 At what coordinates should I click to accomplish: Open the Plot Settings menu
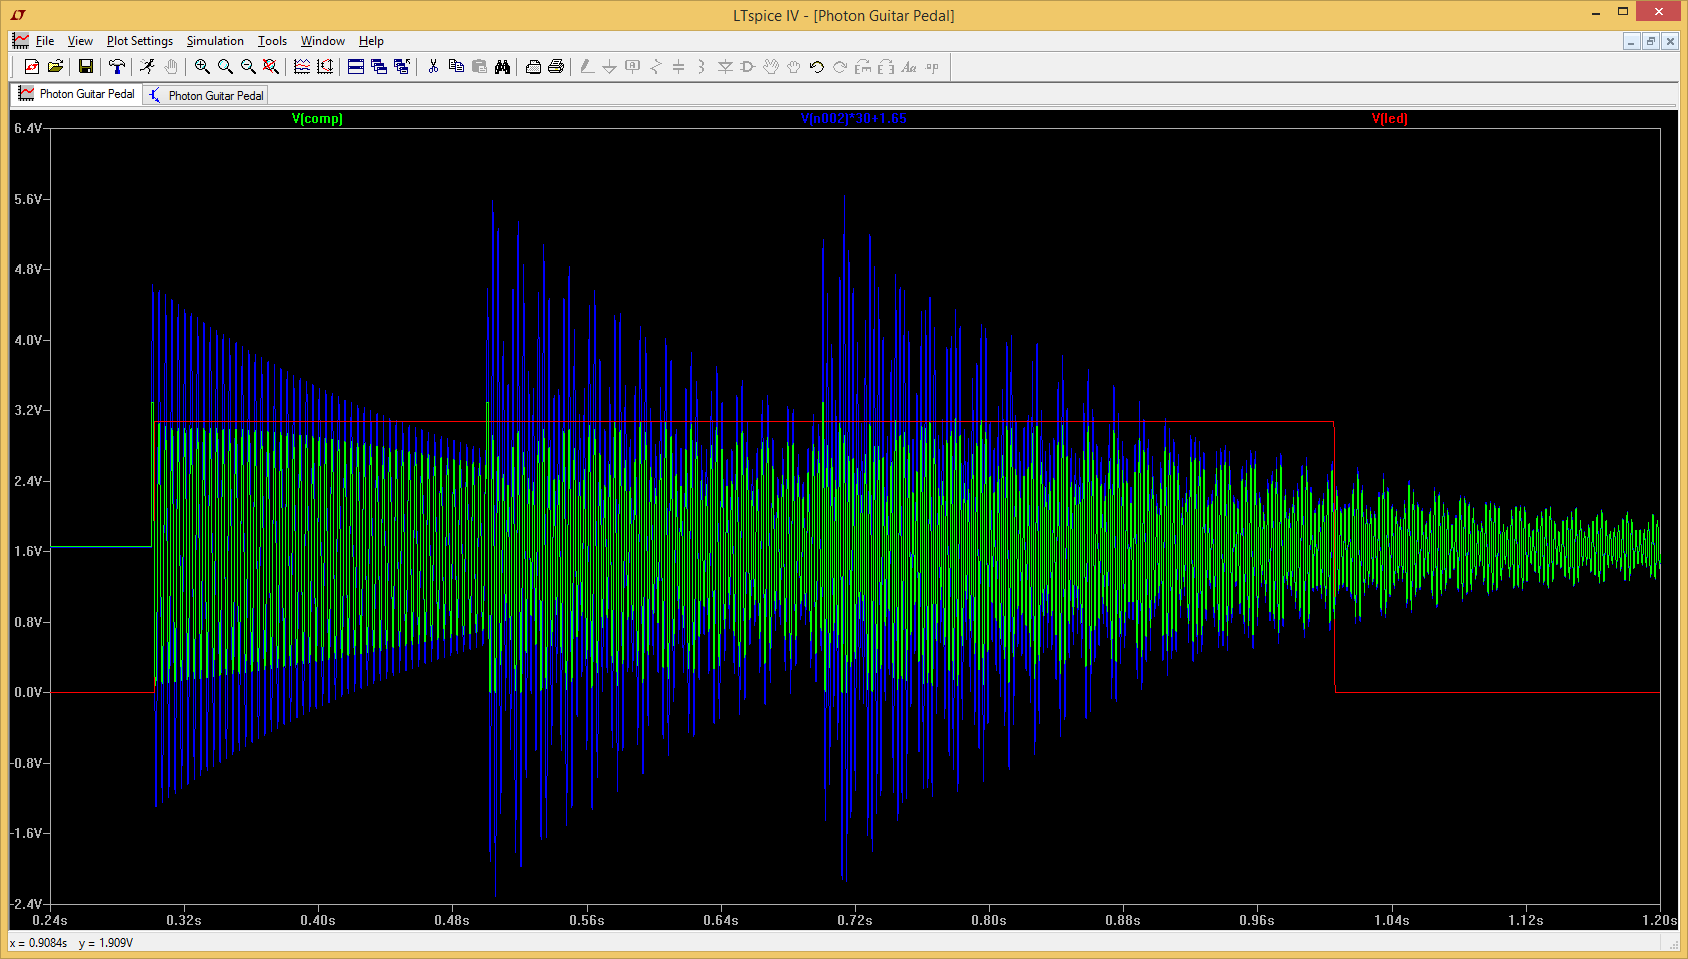pyautogui.click(x=140, y=41)
